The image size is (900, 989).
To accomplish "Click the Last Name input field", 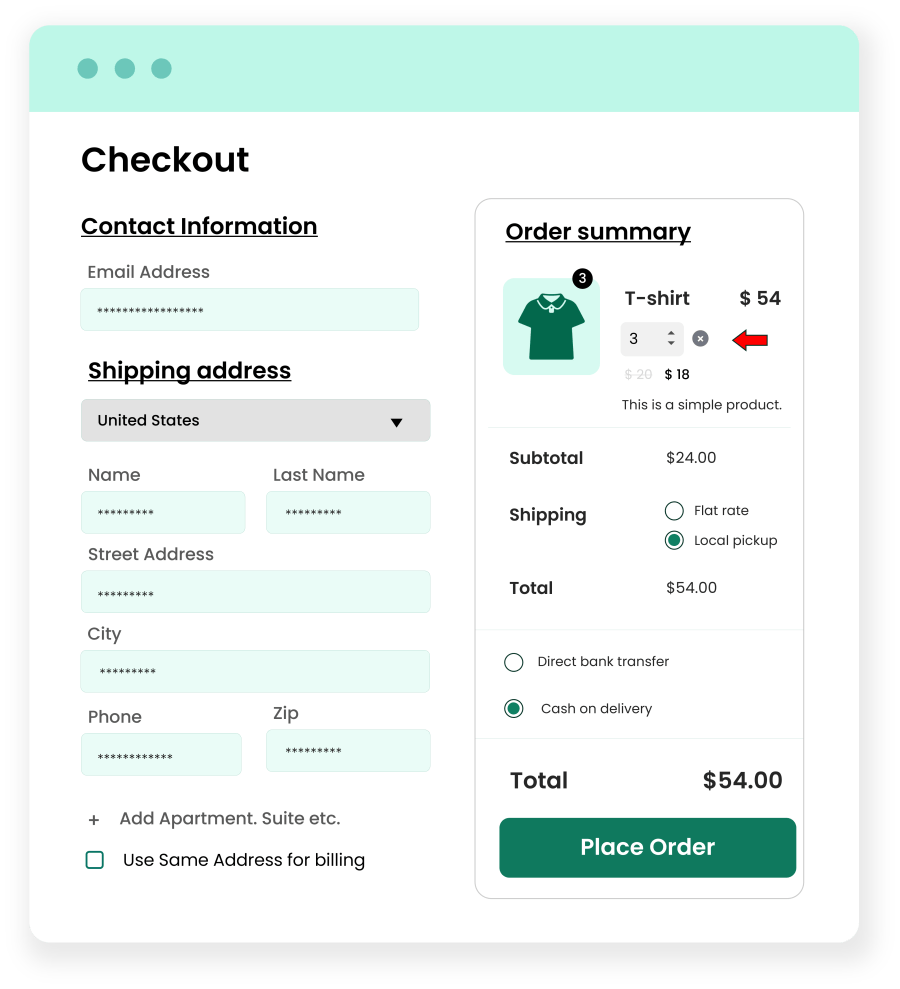I will click(x=348, y=512).
